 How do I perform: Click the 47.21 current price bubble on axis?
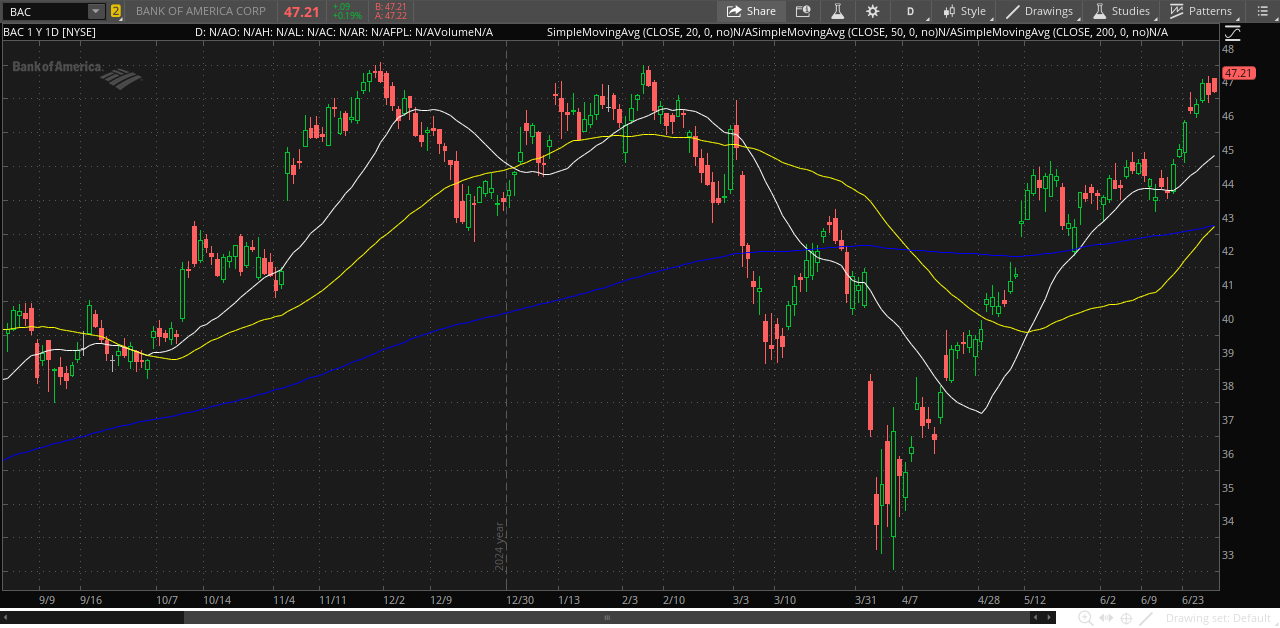point(1238,73)
